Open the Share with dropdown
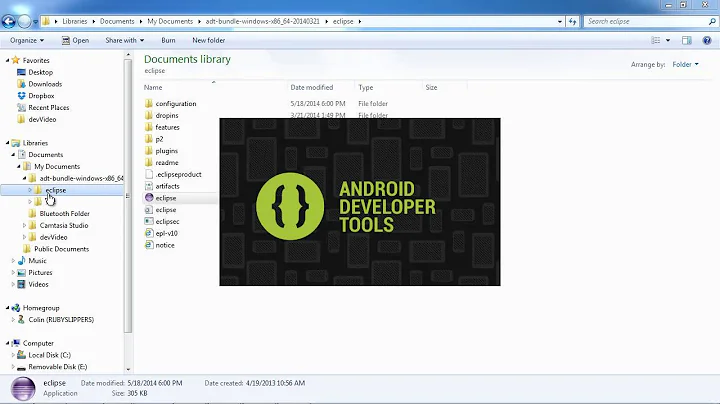This screenshot has width=720, height=404. point(124,40)
